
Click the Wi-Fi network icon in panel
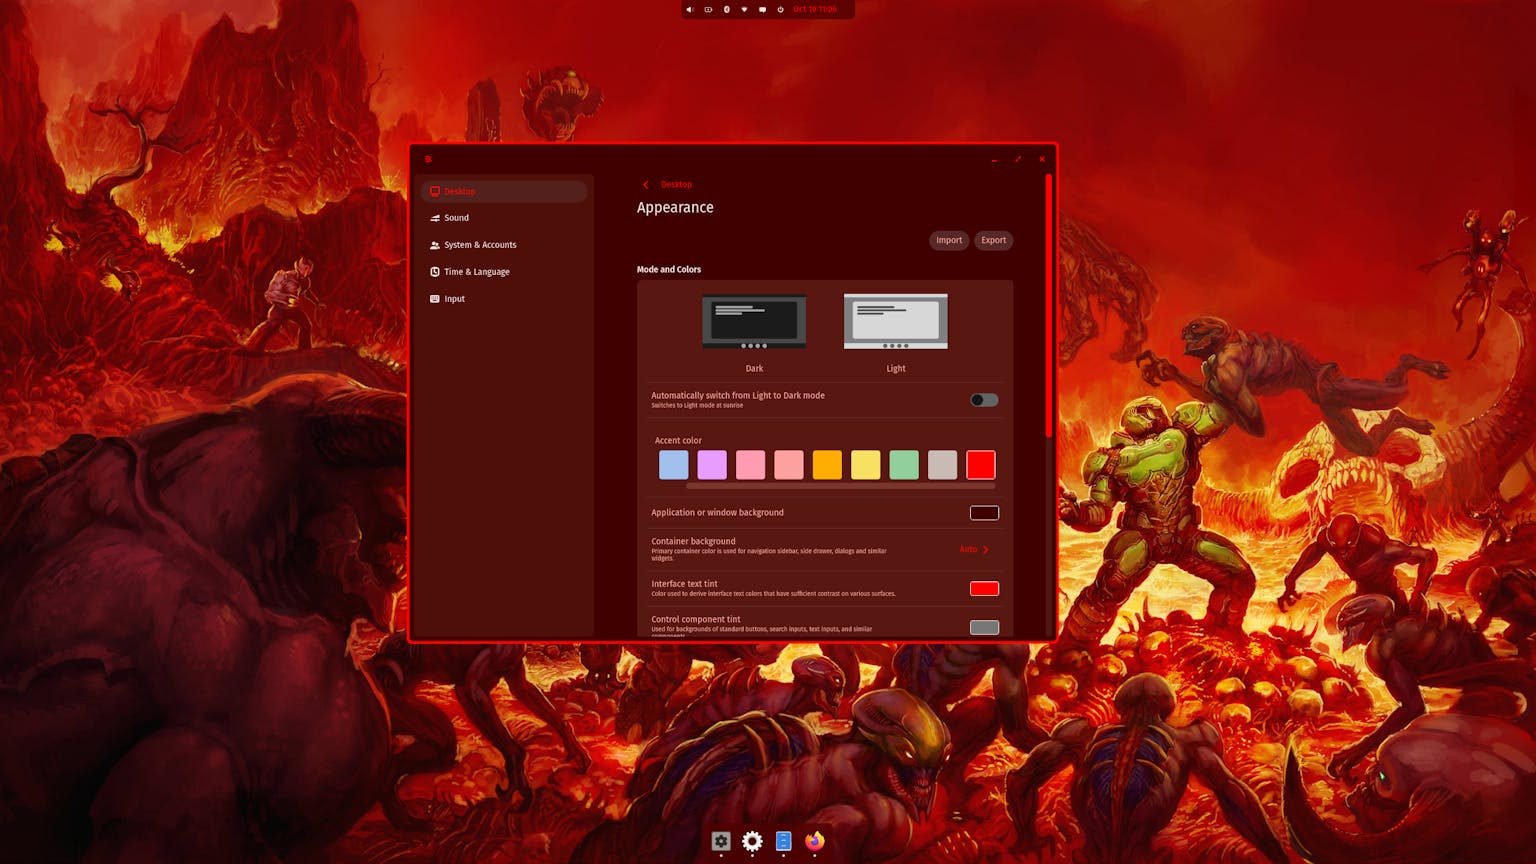(x=744, y=9)
